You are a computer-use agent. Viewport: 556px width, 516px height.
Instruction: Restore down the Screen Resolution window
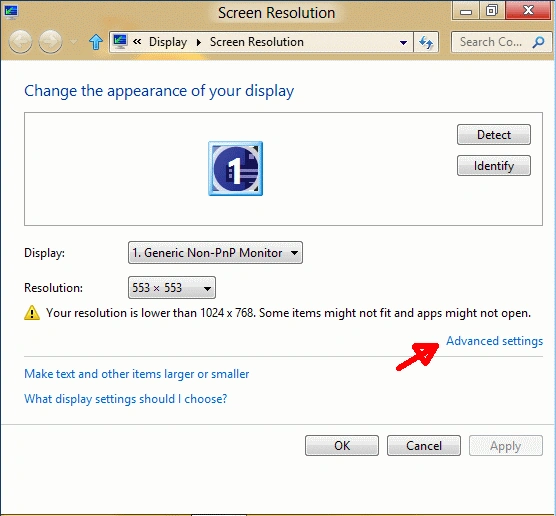[492, 11]
